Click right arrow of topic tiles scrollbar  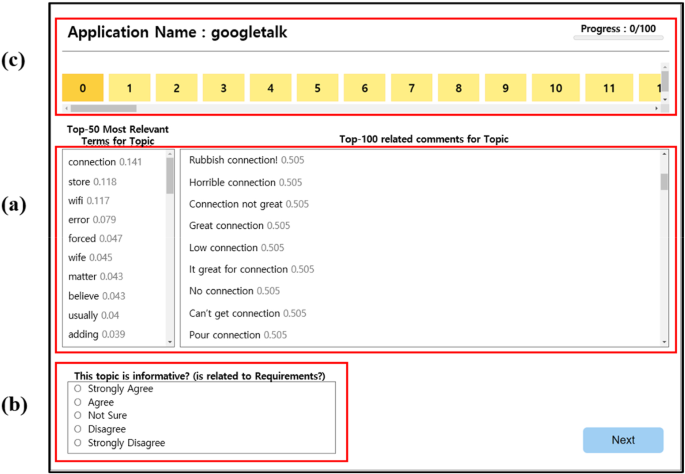click(656, 108)
